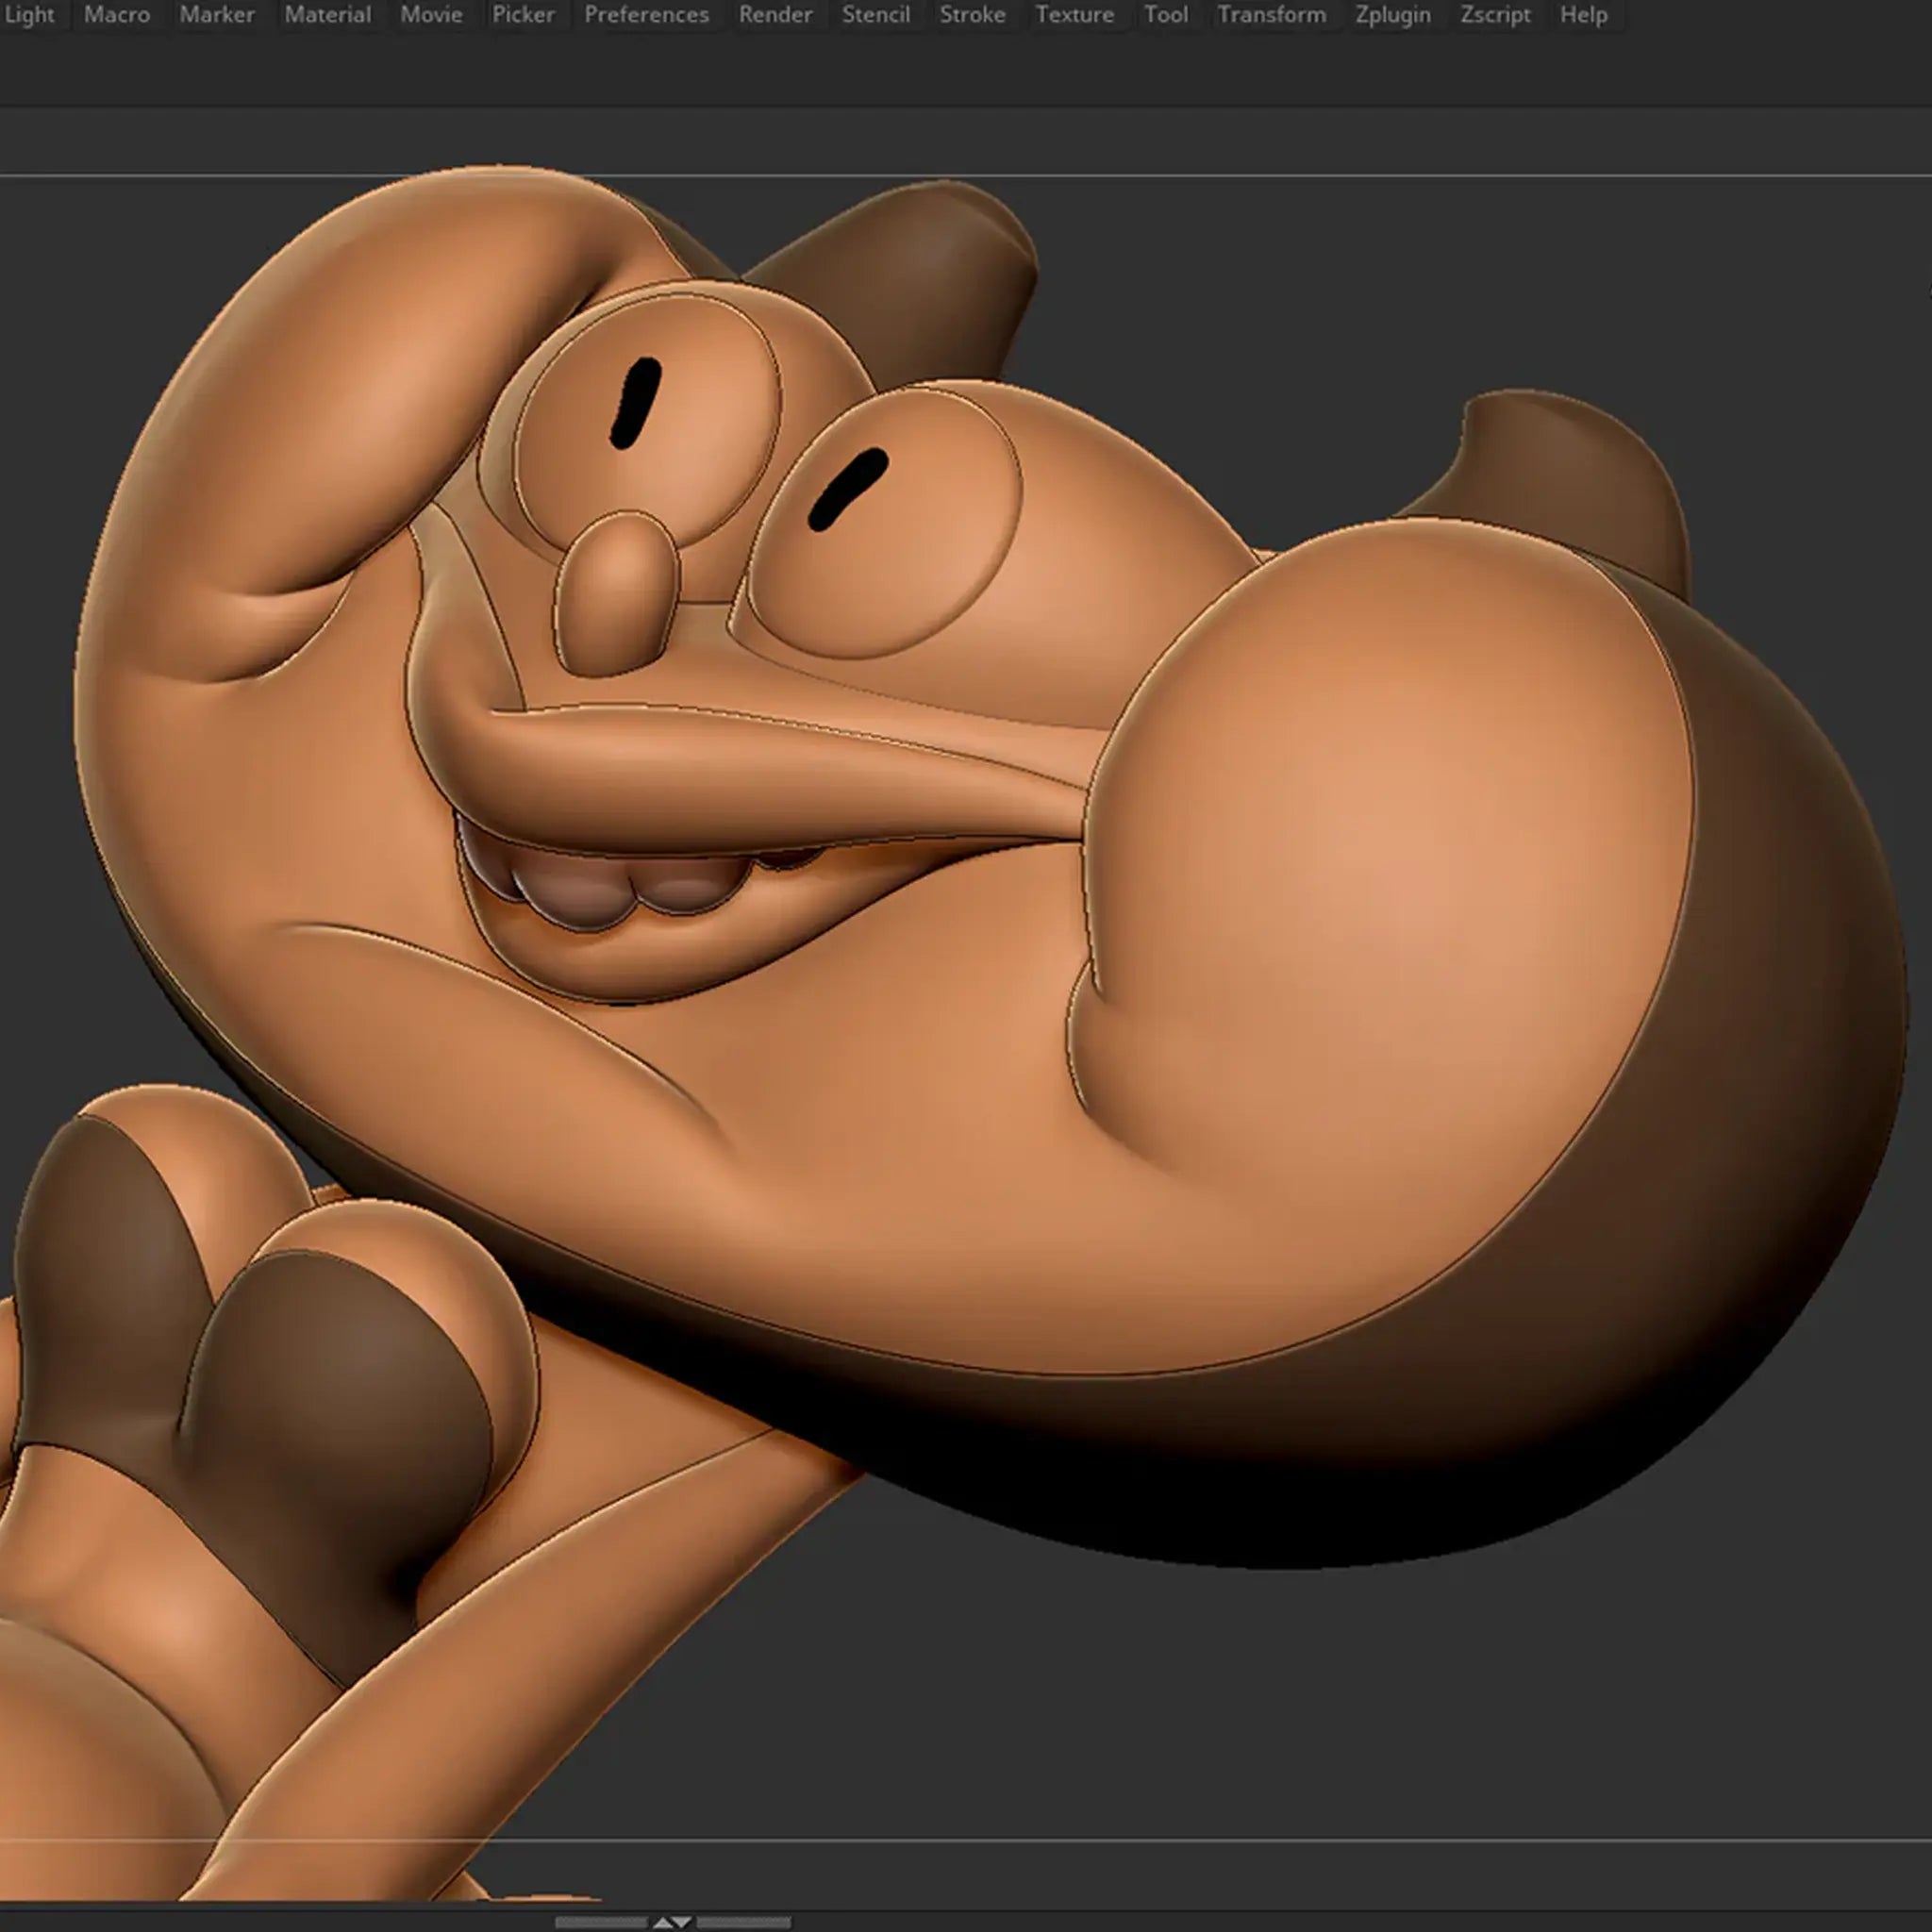Open the Light menu
The height and width of the screenshot is (1932, 1932).
(28, 15)
